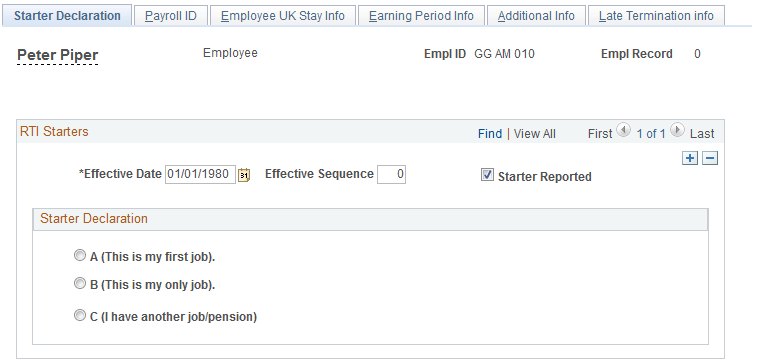This screenshot has height=363, width=759.
Task: Open the Employee UK Stay Info tab
Action: point(283,15)
